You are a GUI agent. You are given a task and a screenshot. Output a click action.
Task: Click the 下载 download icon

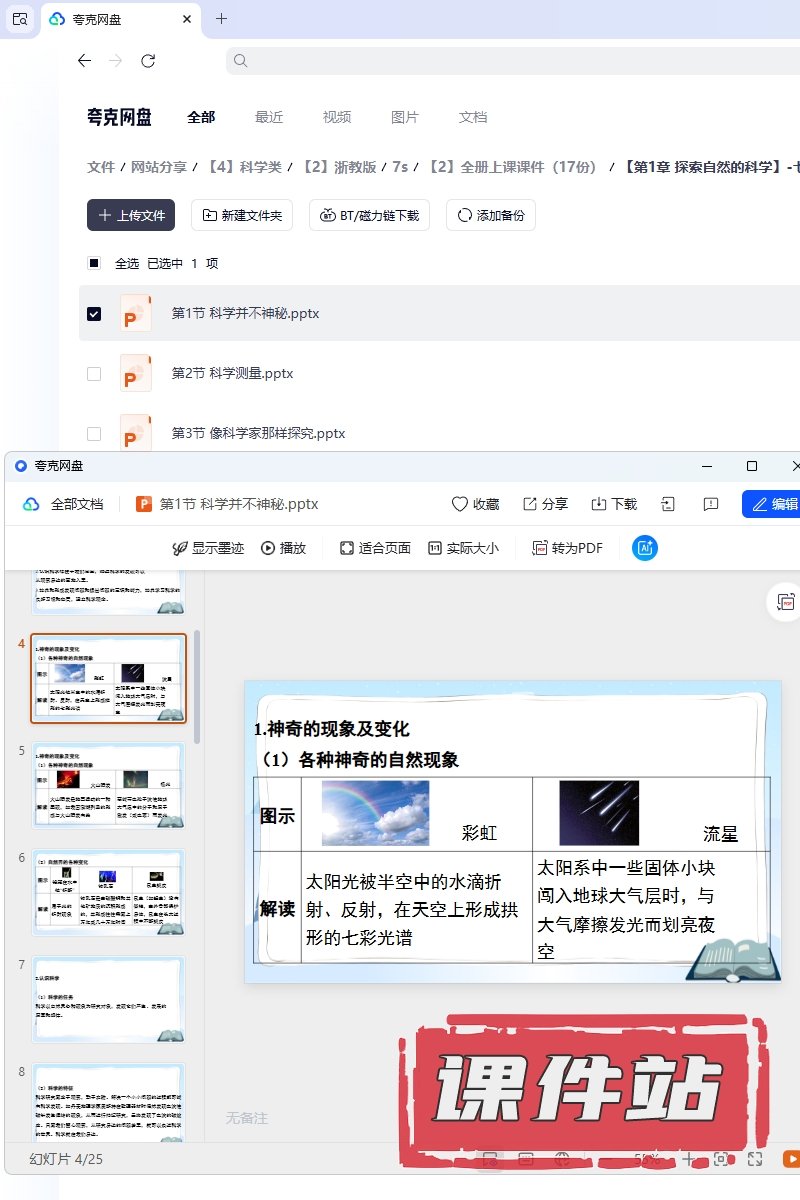[599, 504]
